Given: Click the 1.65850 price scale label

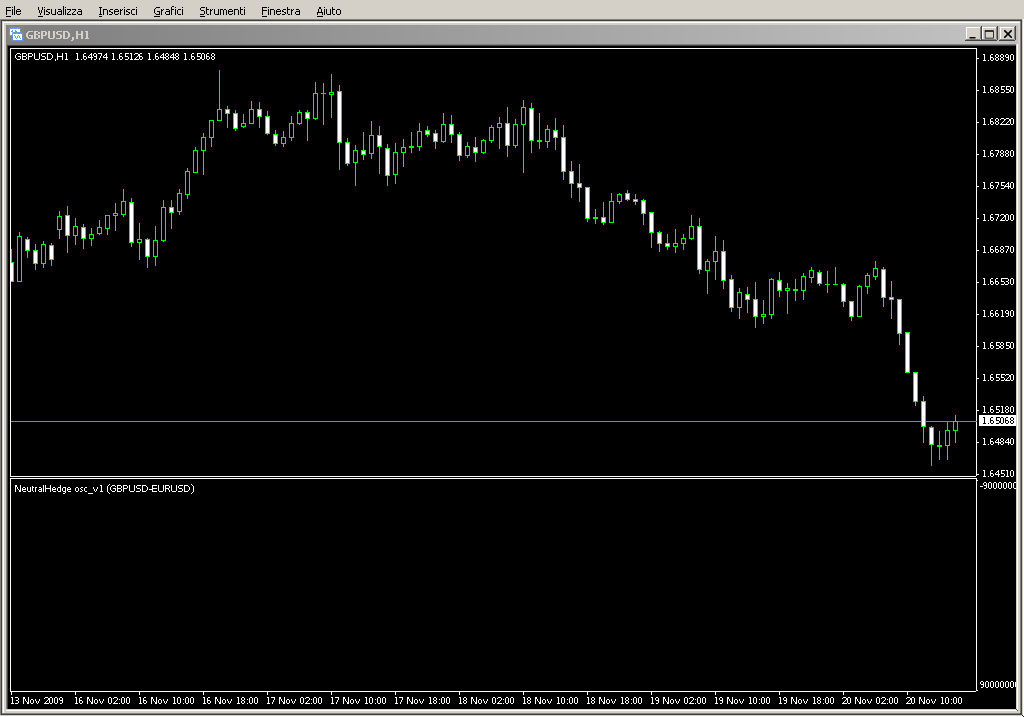Looking at the screenshot, I should click(x=999, y=345).
